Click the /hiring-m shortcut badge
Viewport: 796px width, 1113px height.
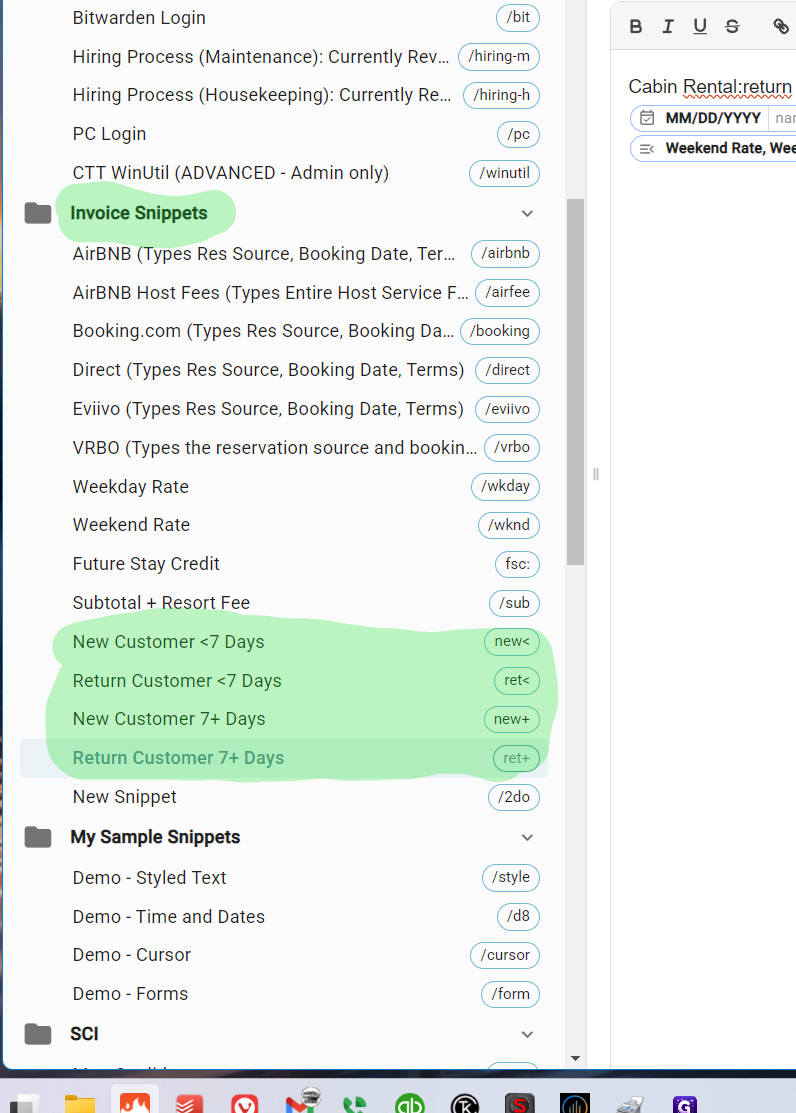[x=499, y=57]
